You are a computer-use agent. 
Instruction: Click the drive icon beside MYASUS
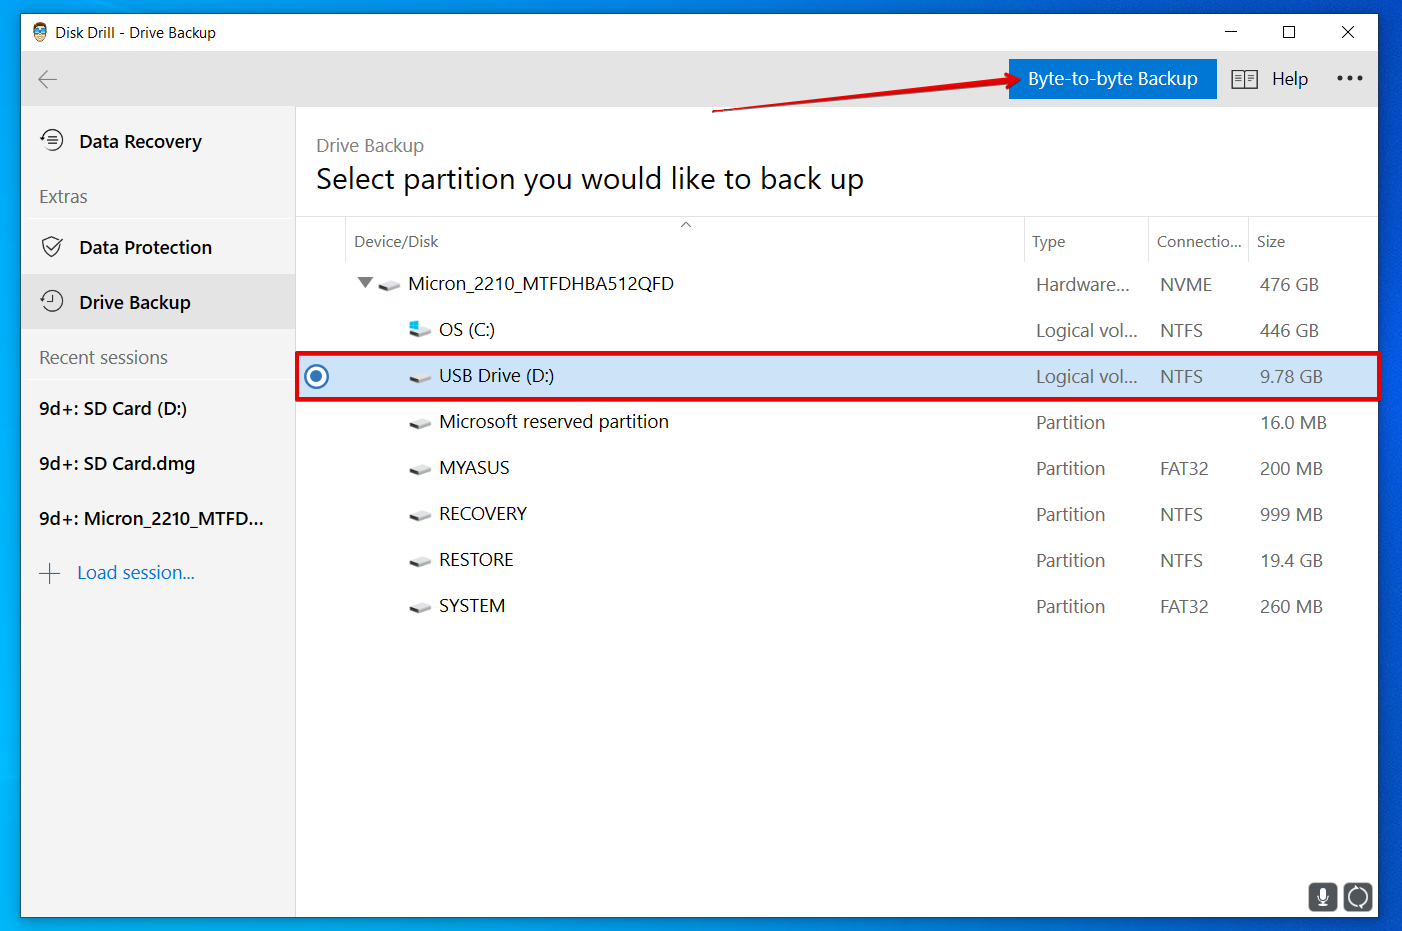(x=420, y=469)
